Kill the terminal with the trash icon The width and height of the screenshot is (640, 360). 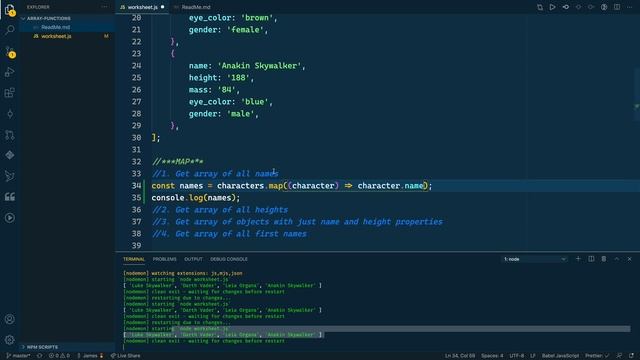point(604,259)
